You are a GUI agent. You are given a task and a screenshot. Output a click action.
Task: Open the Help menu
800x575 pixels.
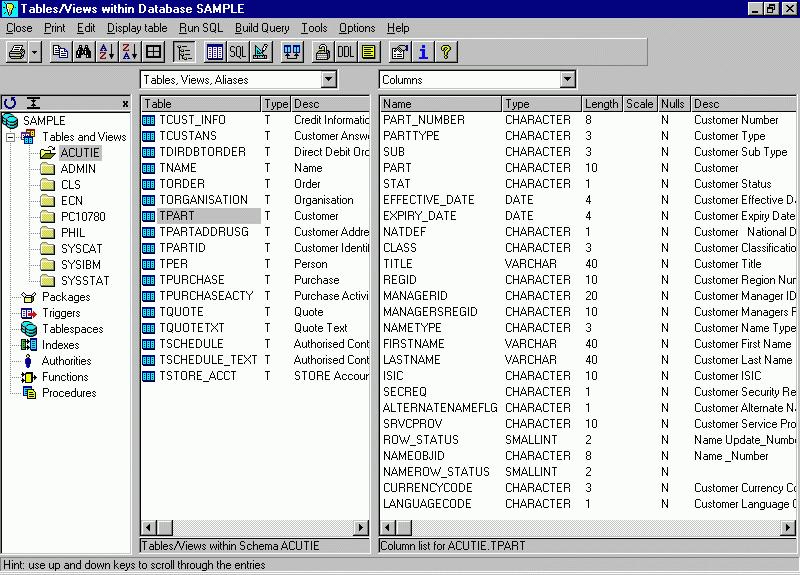point(398,28)
